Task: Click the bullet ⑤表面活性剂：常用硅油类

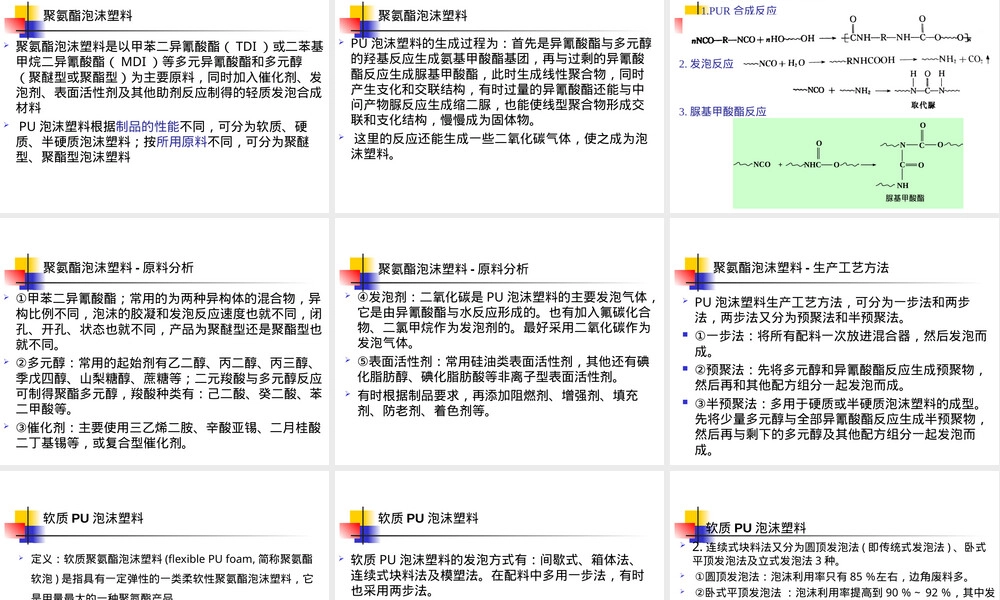Action: point(503,369)
